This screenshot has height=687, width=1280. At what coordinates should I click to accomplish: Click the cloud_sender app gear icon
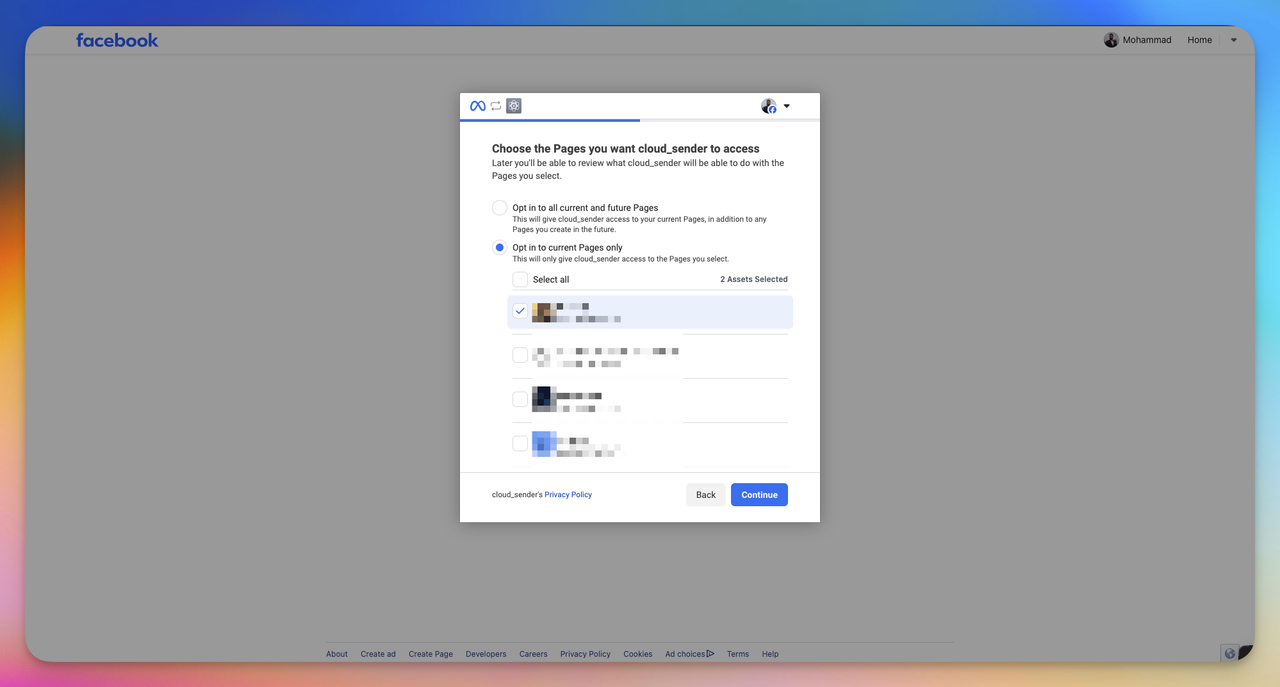tap(514, 106)
